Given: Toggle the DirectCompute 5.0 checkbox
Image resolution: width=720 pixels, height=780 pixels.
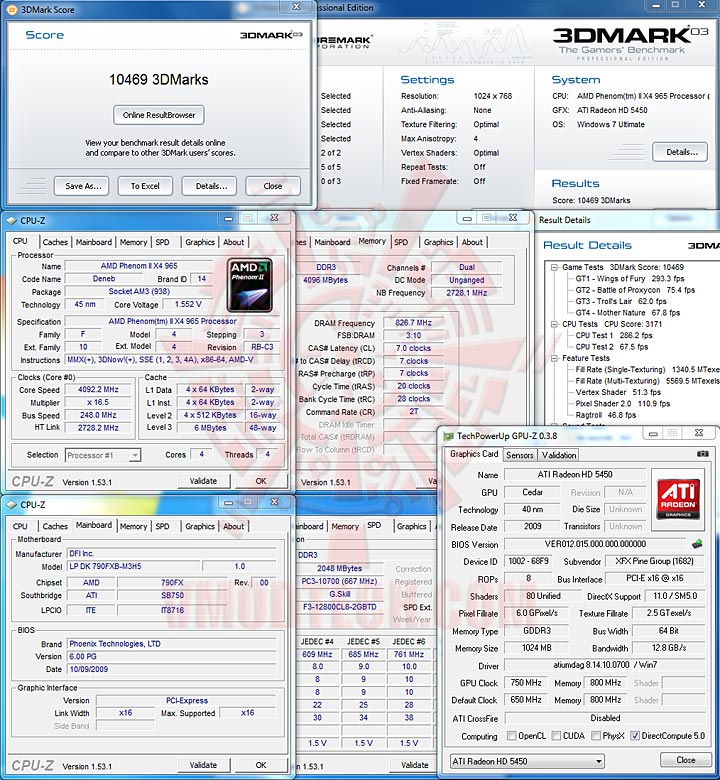Looking at the screenshot, I should [634, 735].
